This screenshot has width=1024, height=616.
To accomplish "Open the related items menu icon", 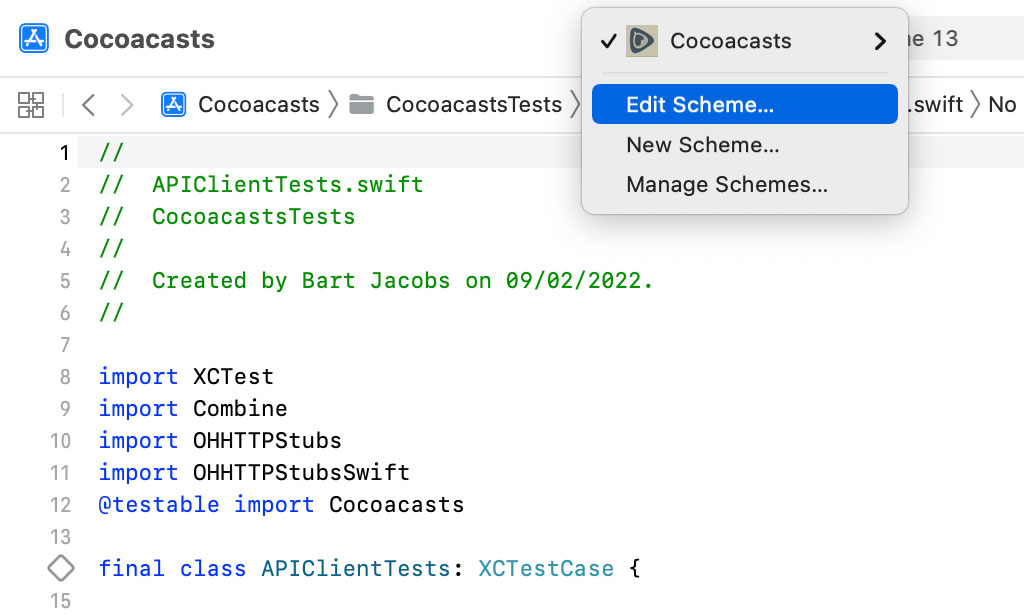I will click(x=31, y=104).
